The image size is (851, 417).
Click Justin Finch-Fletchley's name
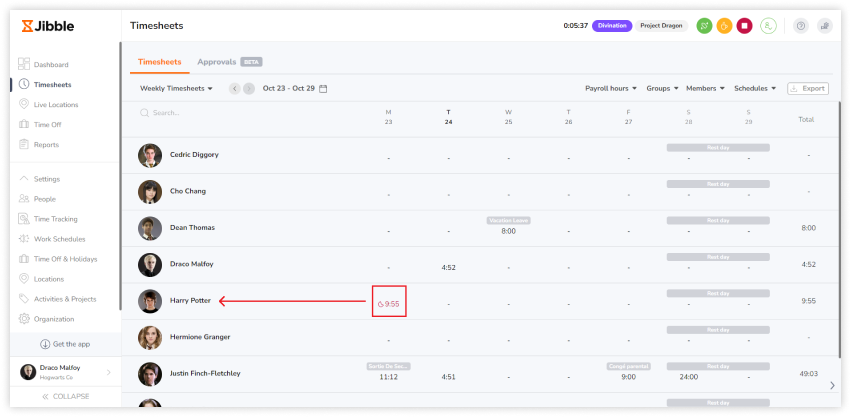click(205, 374)
